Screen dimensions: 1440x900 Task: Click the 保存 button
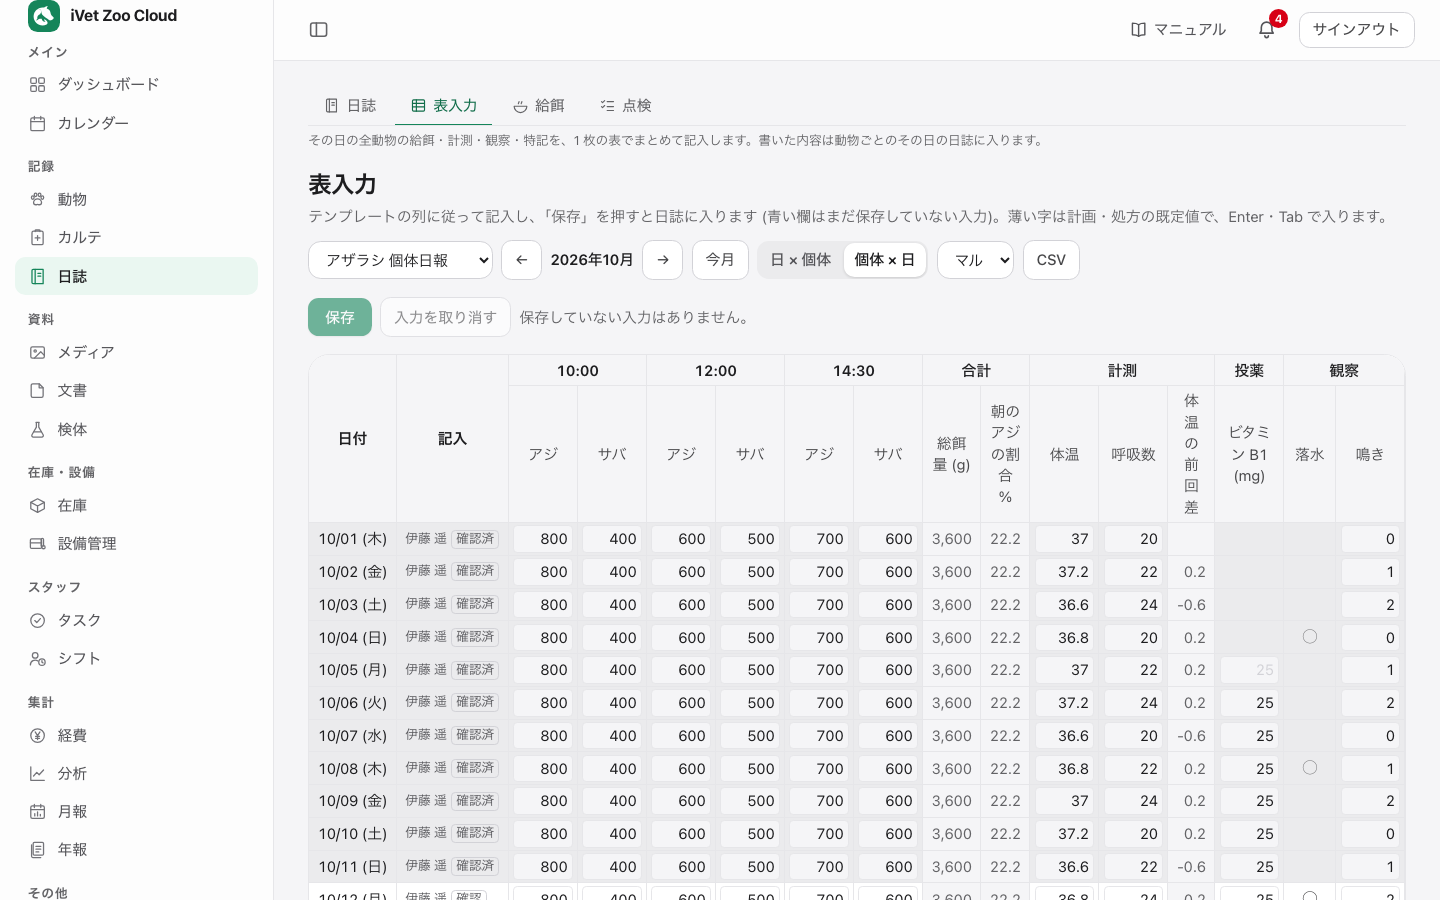point(340,317)
